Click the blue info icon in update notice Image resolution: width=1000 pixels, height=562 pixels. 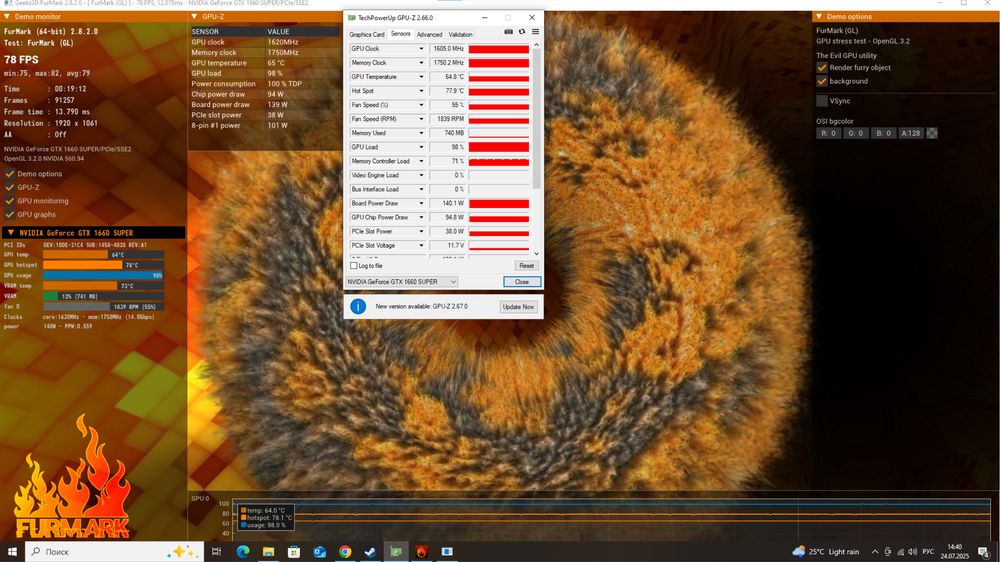click(358, 307)
